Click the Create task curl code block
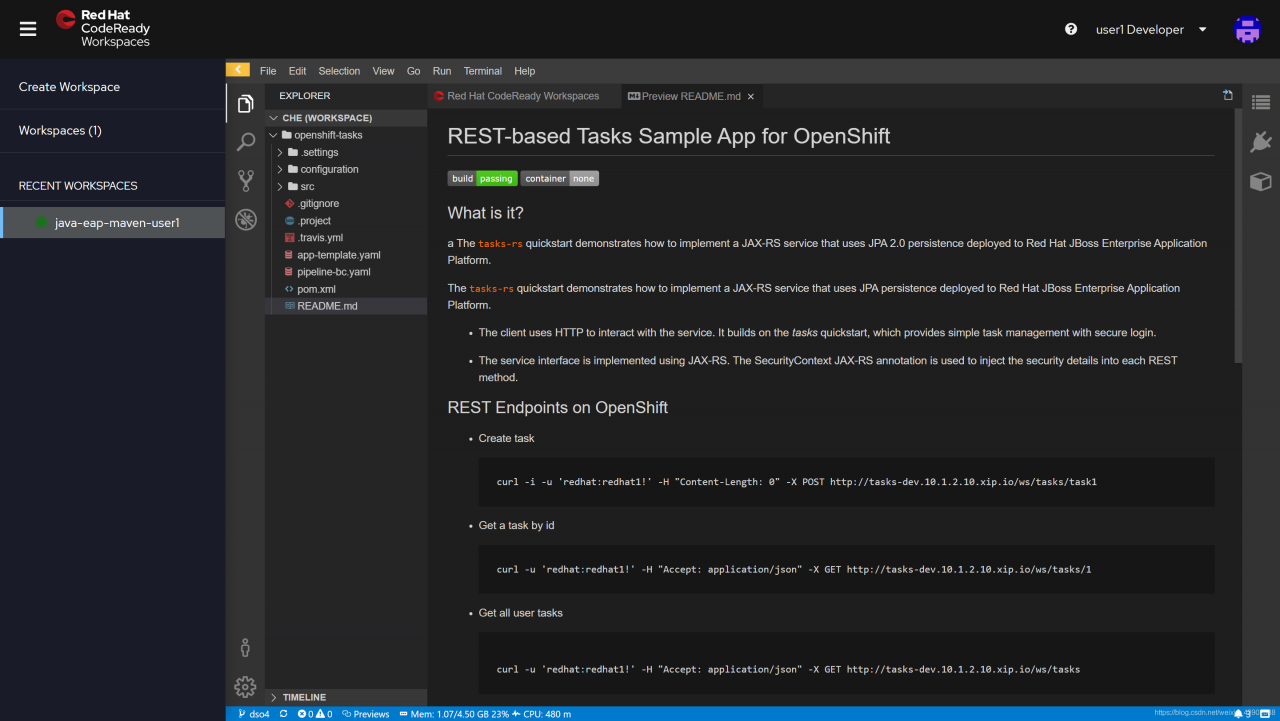 coord(846,482)
